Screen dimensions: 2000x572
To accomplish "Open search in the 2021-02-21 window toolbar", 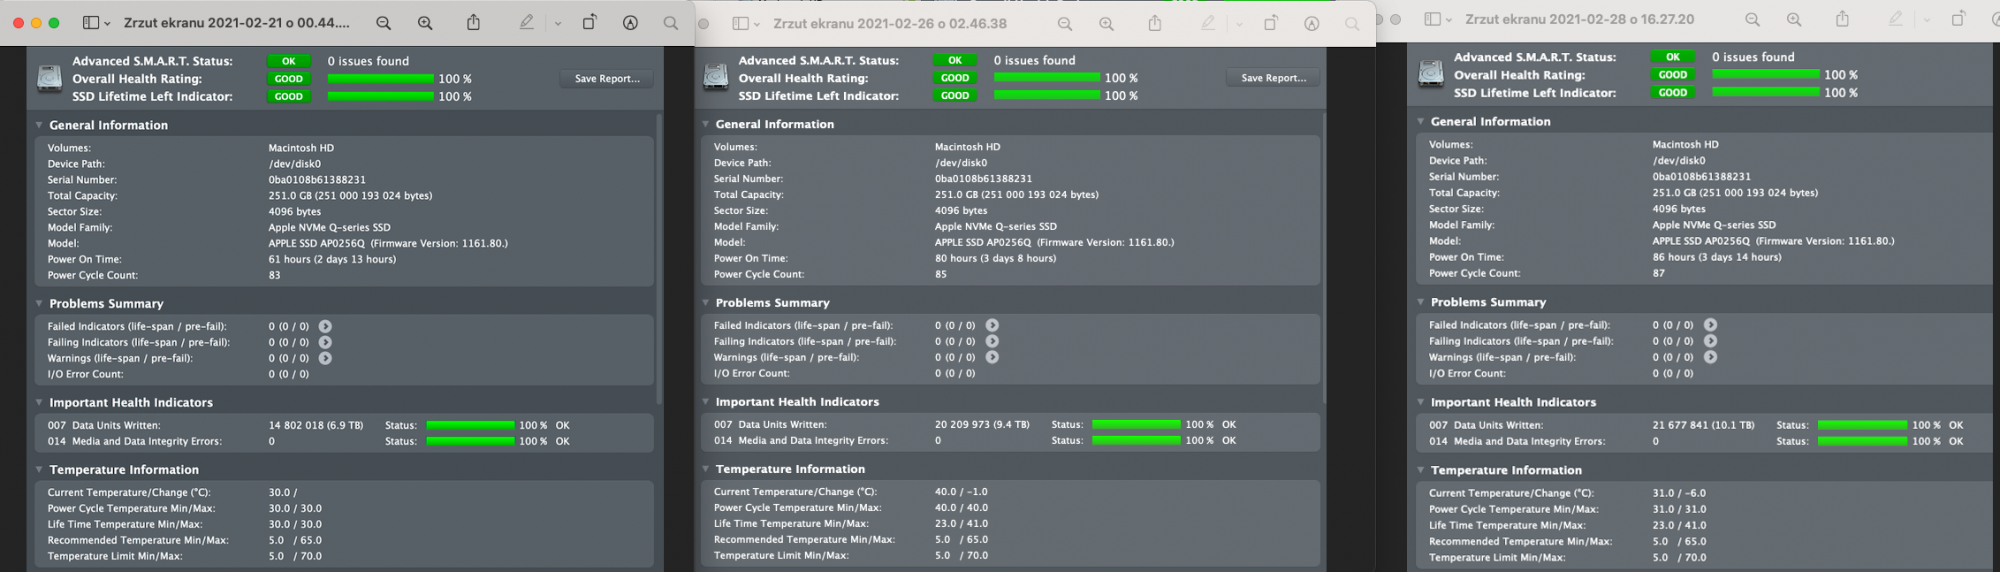I will 671,22.
